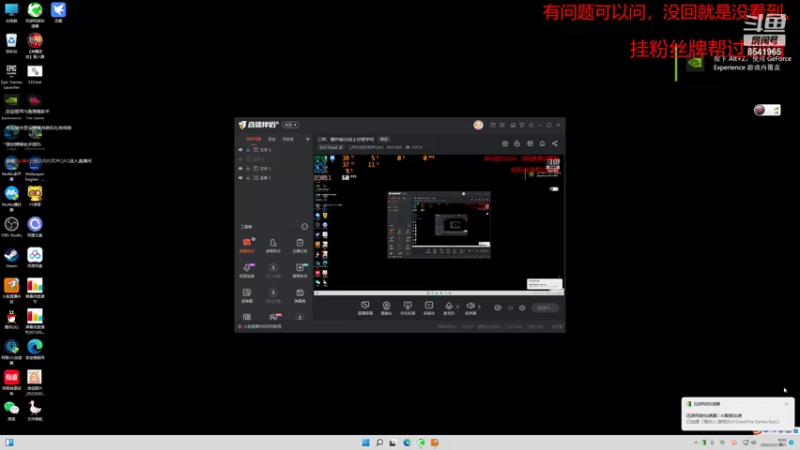Mute the microphone (麦克风)

448,308
